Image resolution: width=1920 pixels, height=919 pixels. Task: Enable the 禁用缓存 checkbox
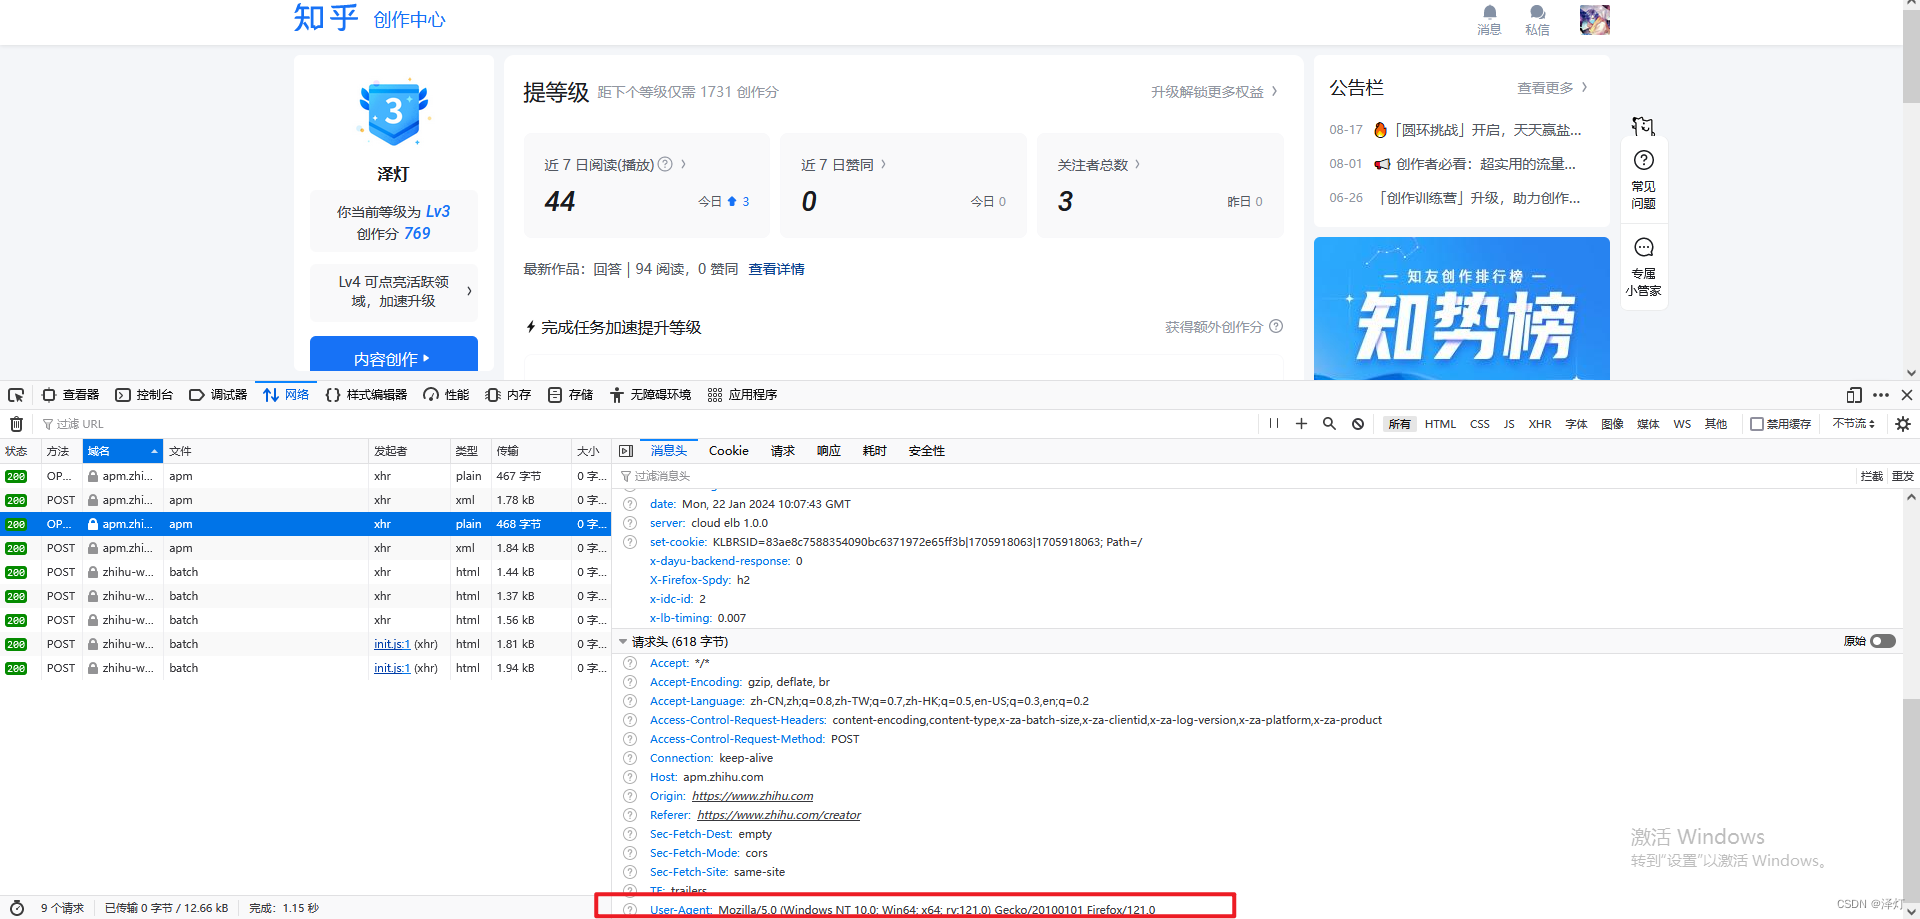click(1757, 424)
